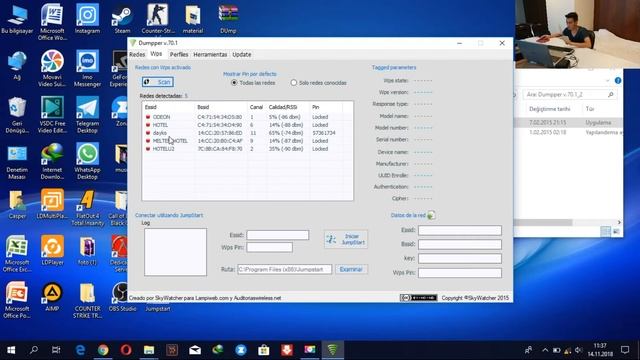
Task: Open Microsoft Office Word shortcut
Action: (x=52, y=22)
